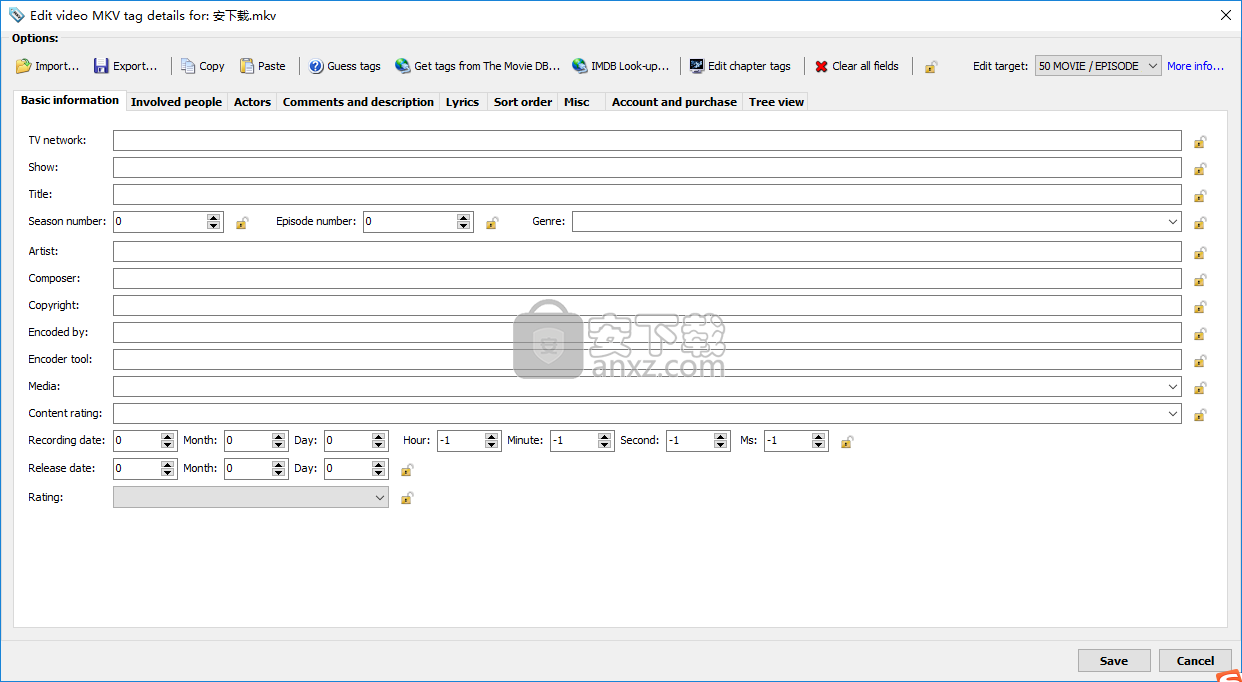Toggle lock icon for Episode number

click(x=492, y=223)
